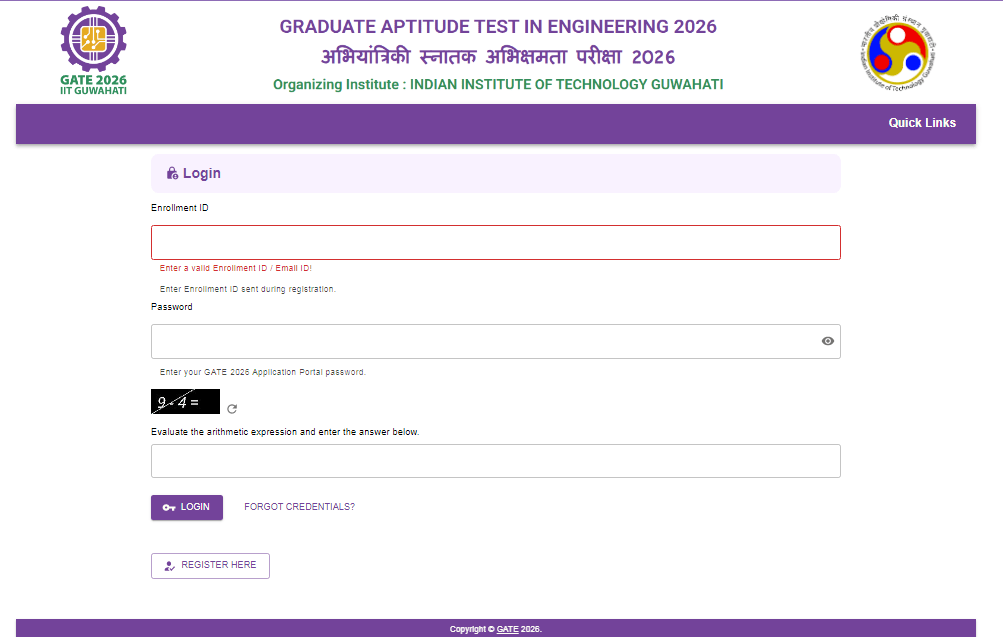This screenshot has height=637, width=1003.
Task: Select the captcha answer input box
Action: tap(495, 460)
